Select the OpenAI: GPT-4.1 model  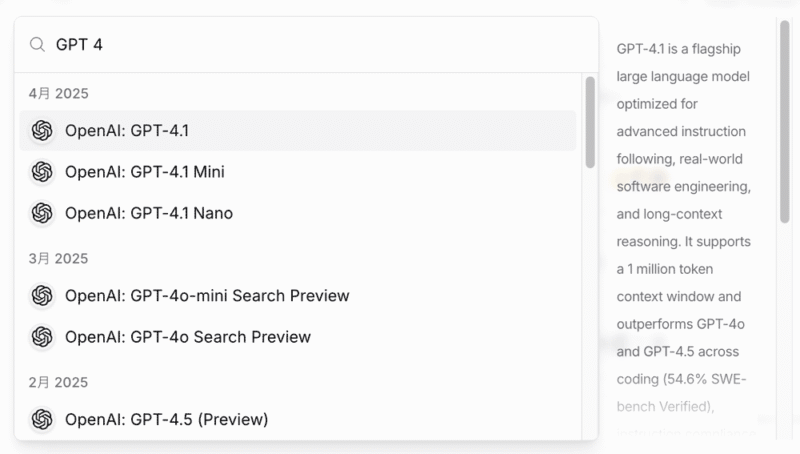point(298,131)
